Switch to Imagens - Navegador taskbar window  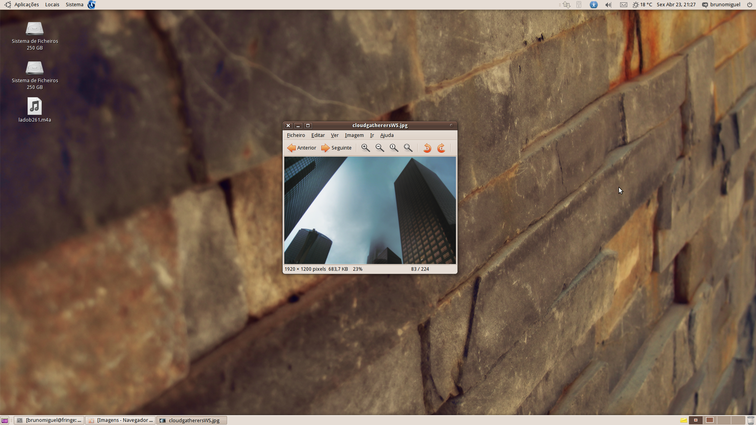(121, 420)
